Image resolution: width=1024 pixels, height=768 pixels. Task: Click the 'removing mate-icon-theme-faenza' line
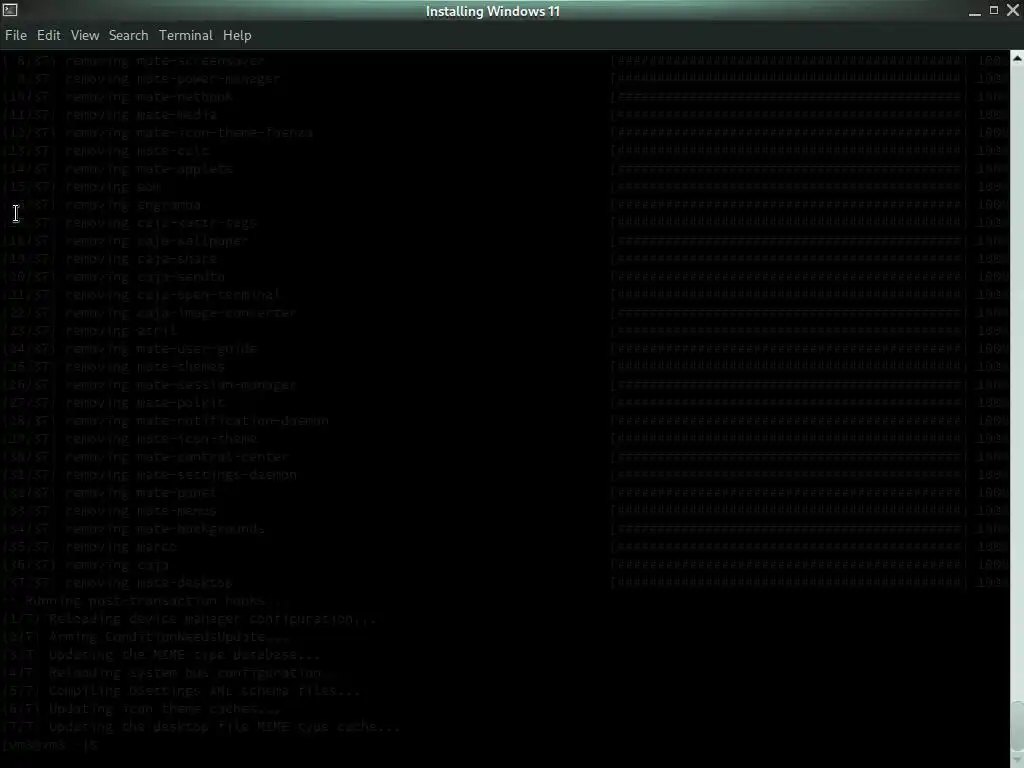pyautogui.click(x=157, y=133)
